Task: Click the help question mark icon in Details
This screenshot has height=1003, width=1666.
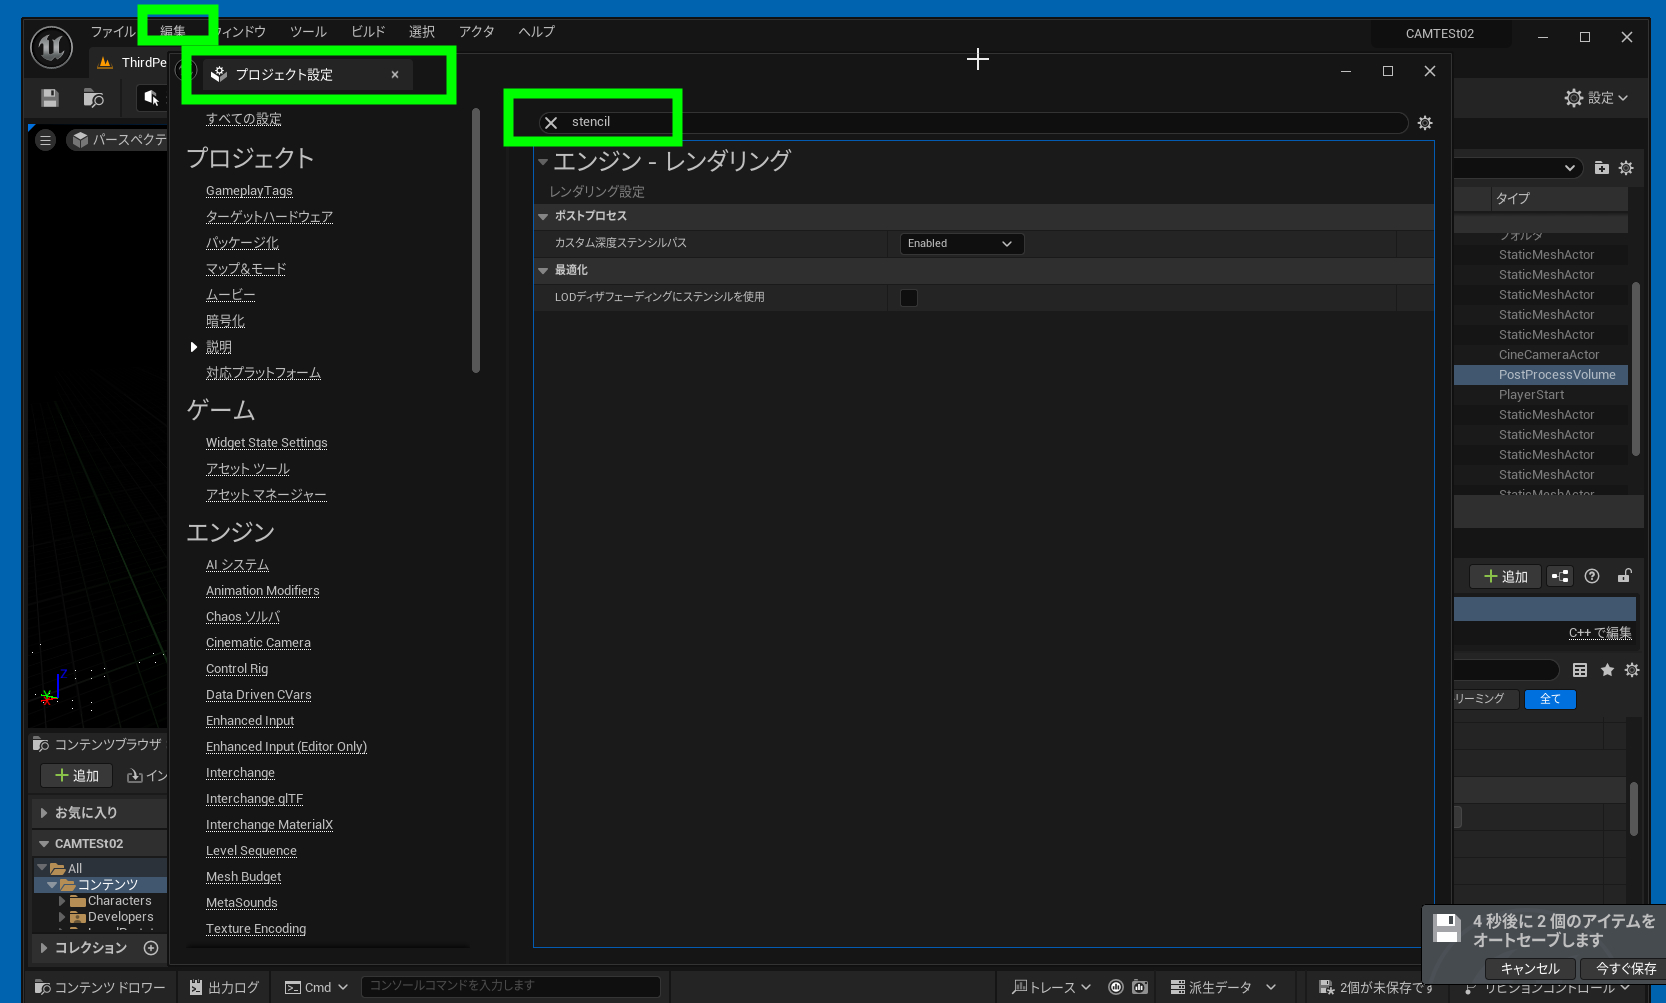Action: [1592, 576]
